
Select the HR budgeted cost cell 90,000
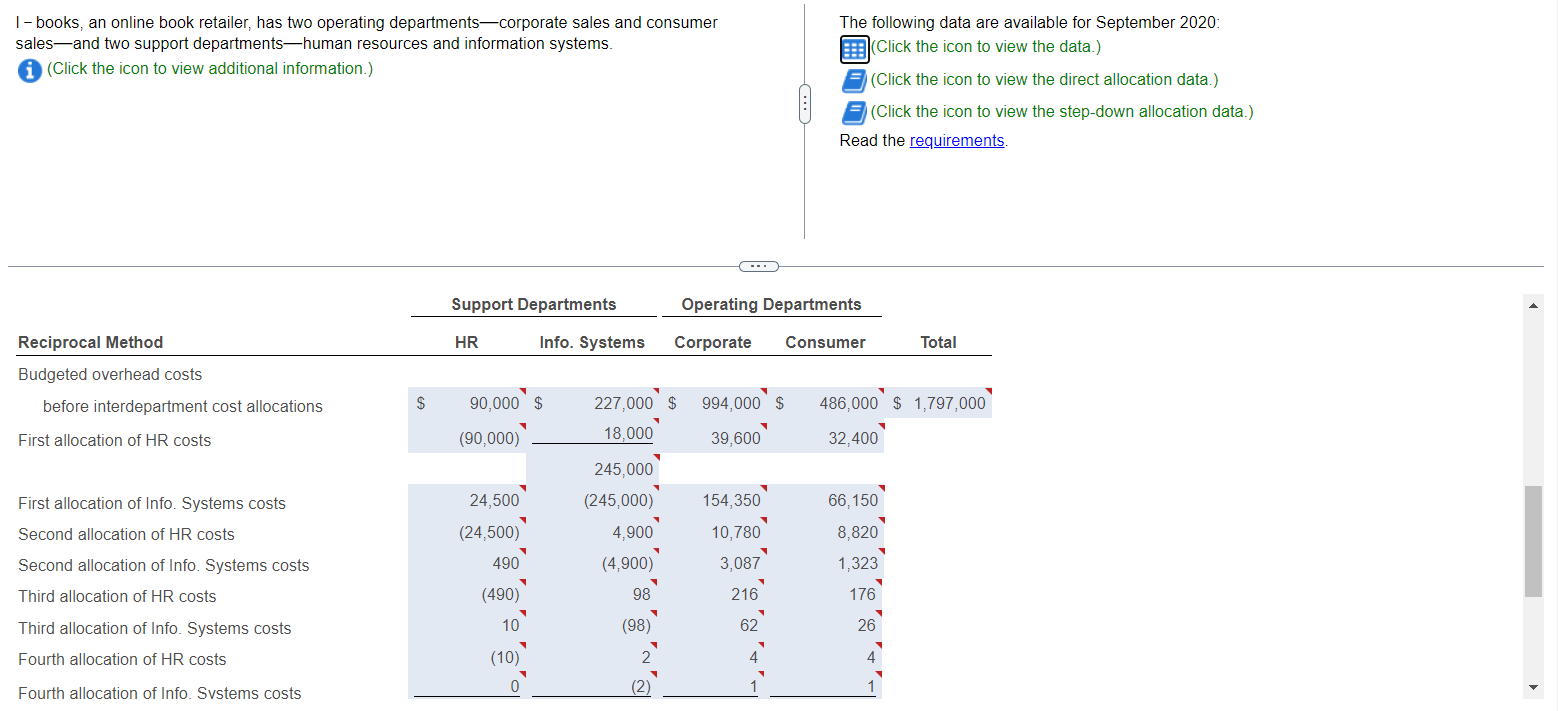tap(467, 403)
